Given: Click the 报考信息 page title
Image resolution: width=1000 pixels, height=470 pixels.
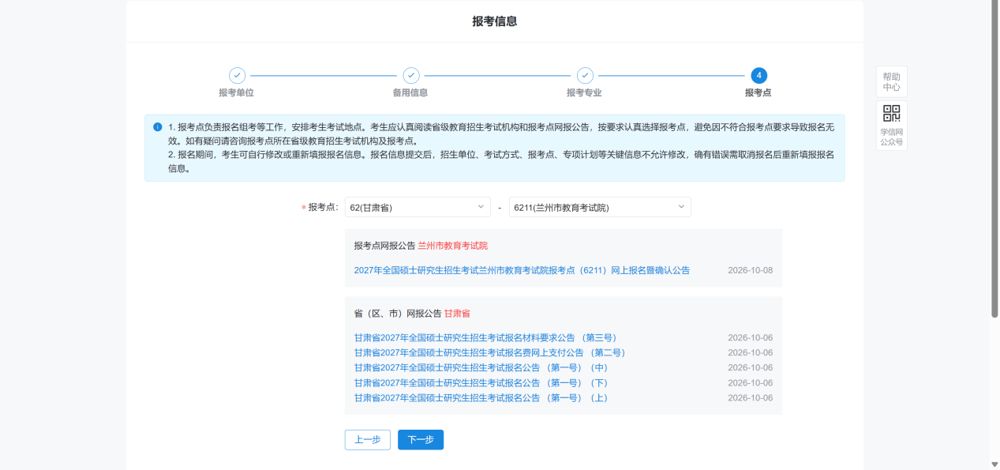Looking at the screenshot, I should pos(494,22).
